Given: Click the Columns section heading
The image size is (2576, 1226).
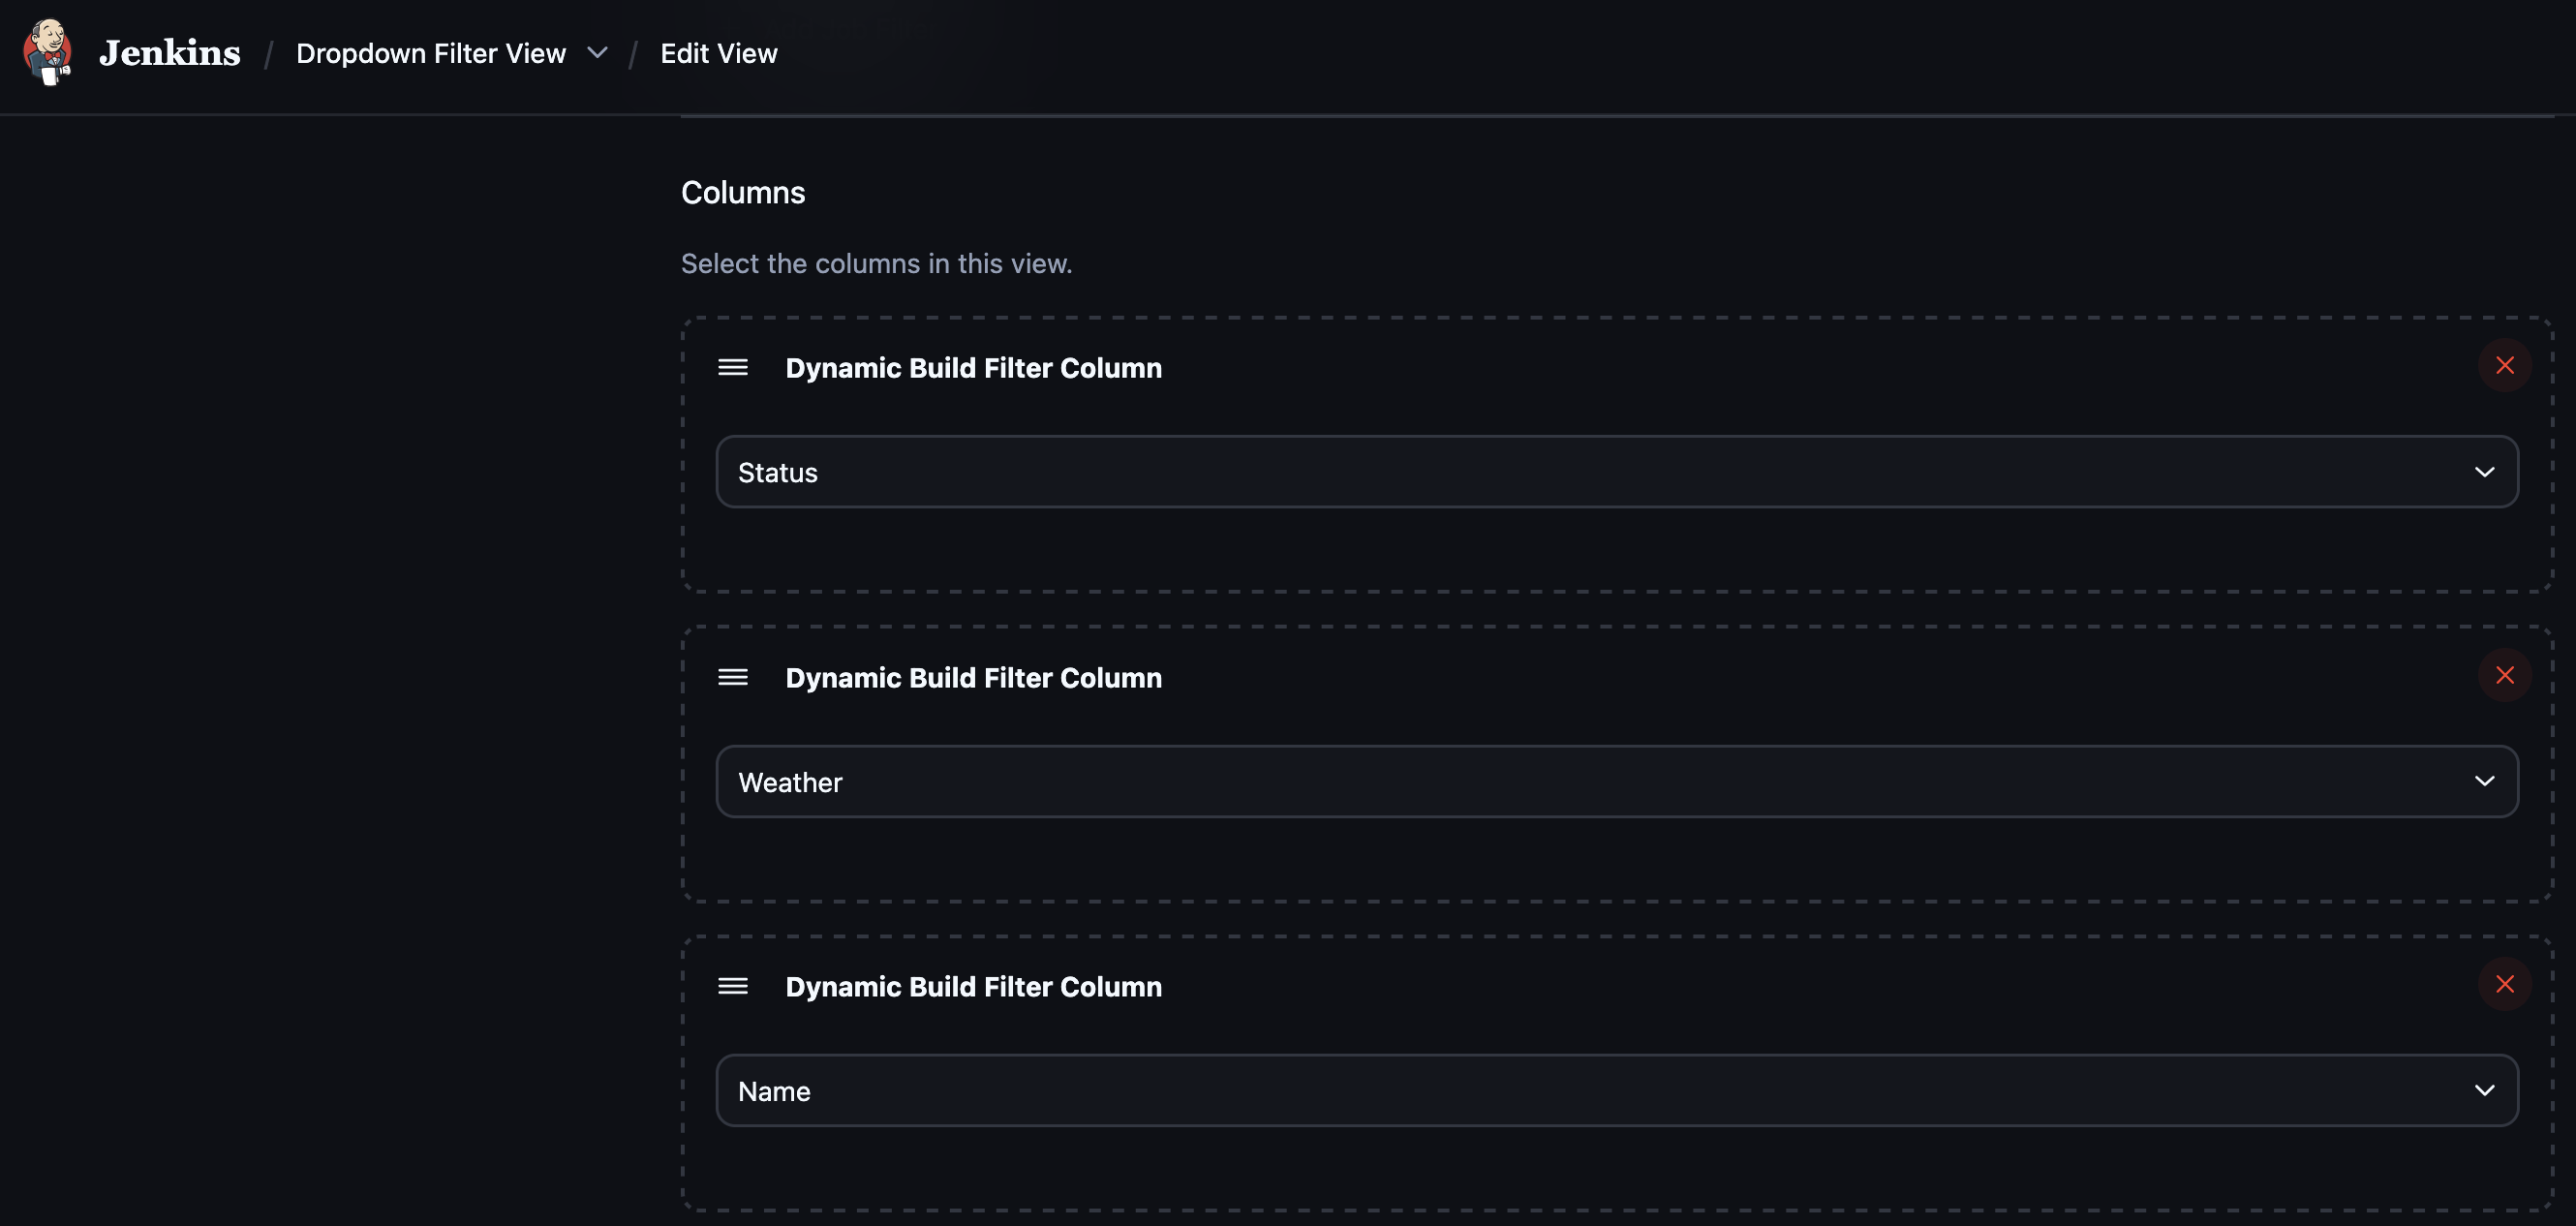Looking at the screenshot, I should coord(743,192).
